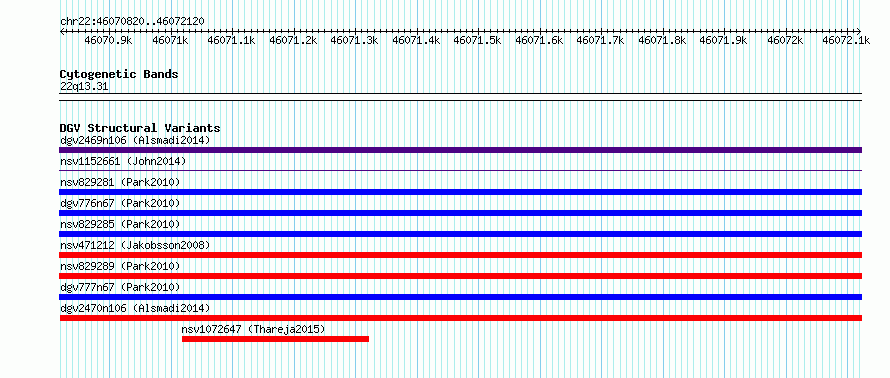890x378 pixels.
Task: Select the dgv776n67 blue variant bar
Action: tap(460, 213)
